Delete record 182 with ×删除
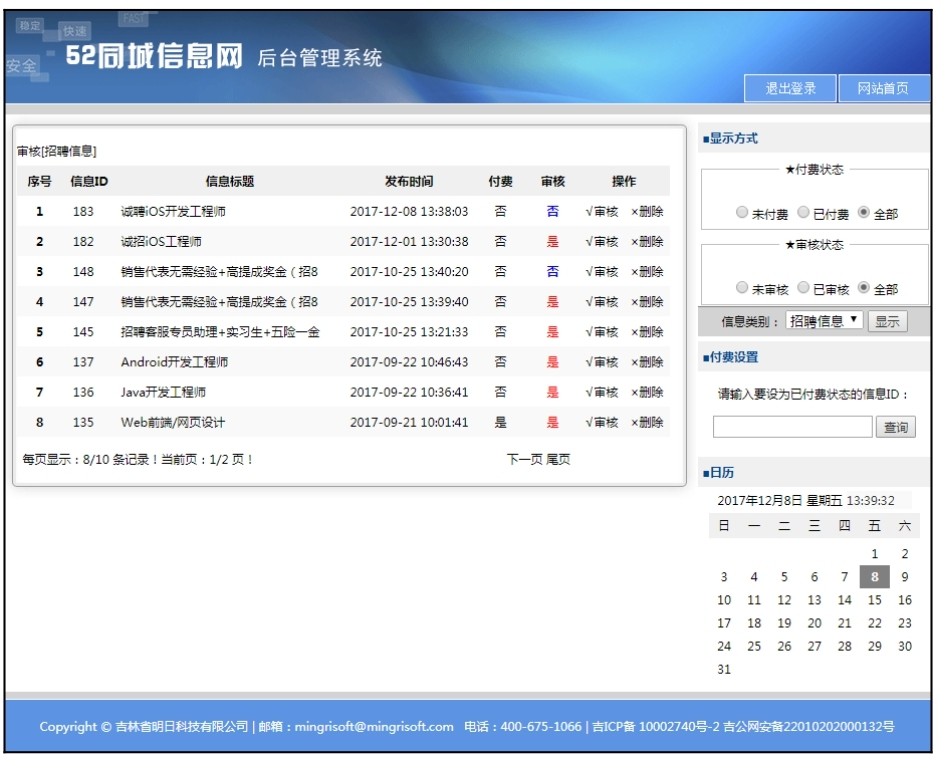 point(647,242)
